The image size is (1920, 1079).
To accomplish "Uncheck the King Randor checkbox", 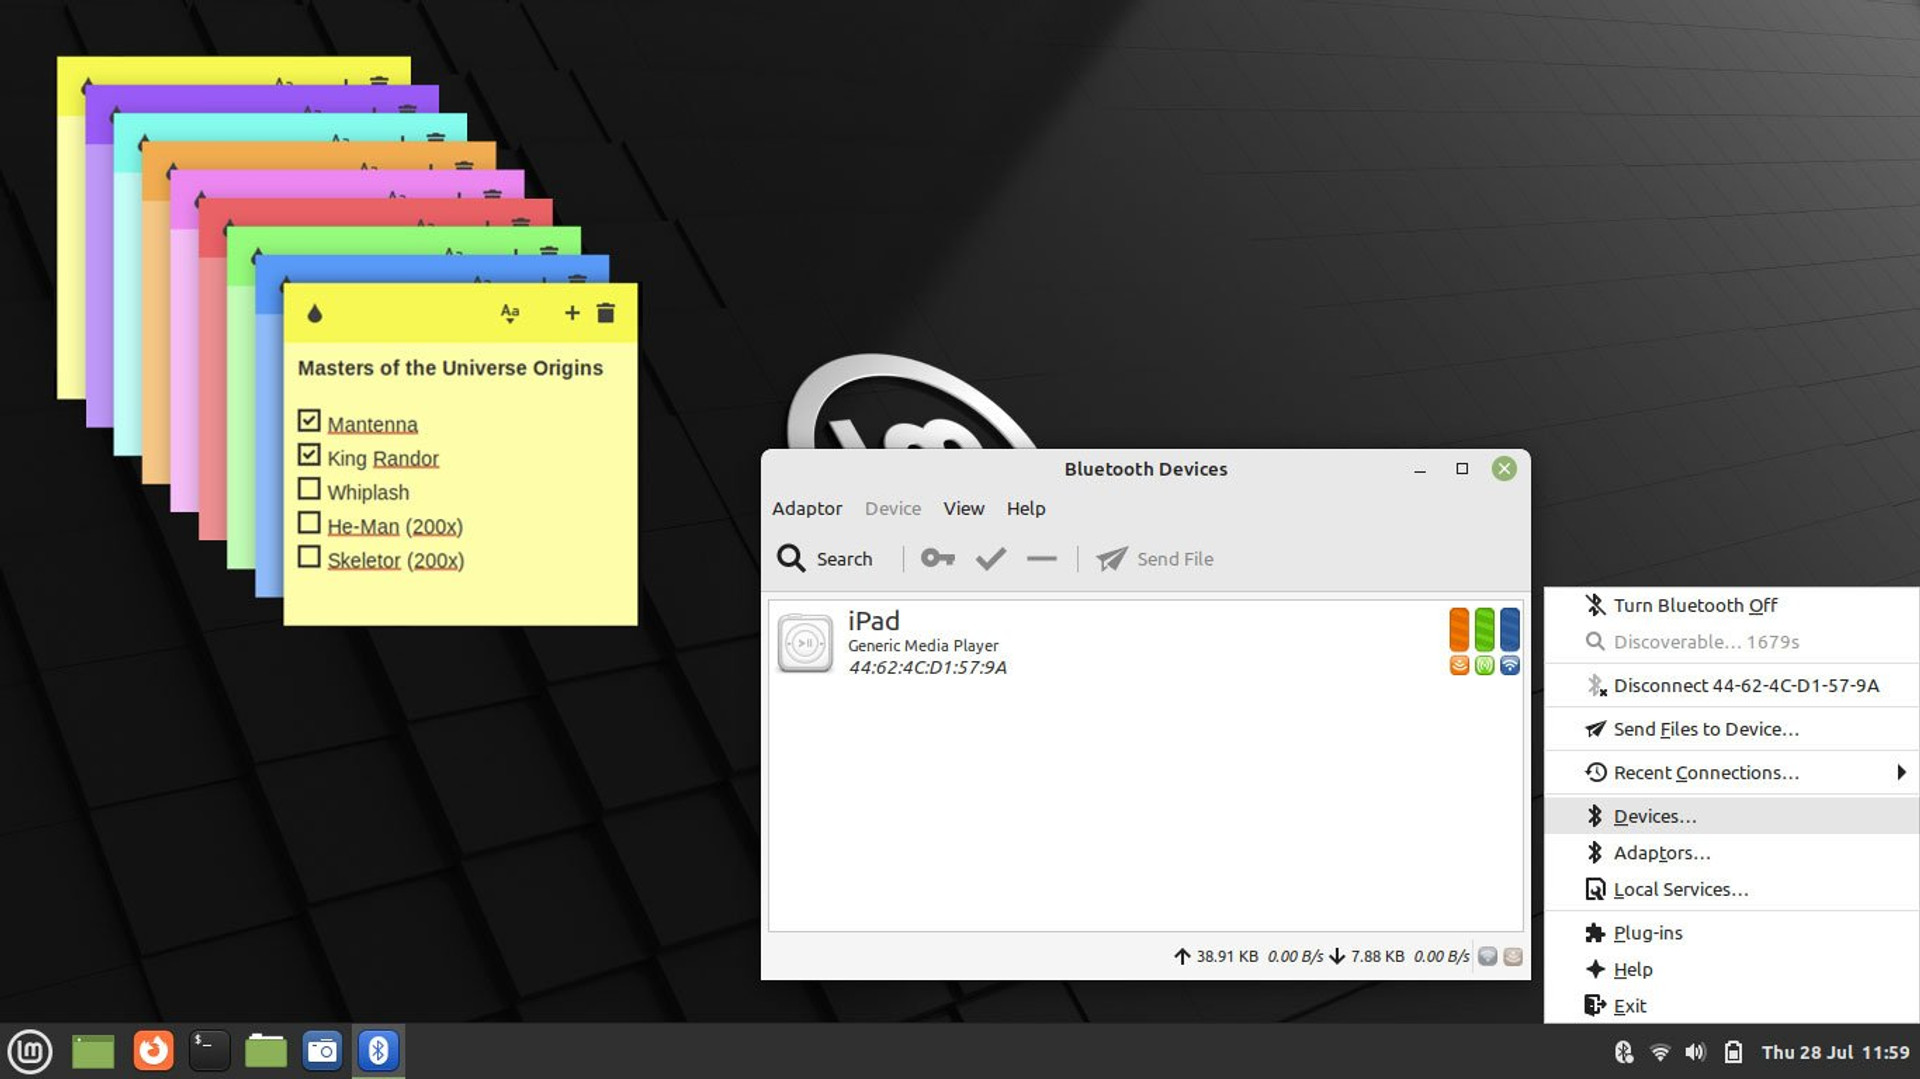I will tap(309, 455).
